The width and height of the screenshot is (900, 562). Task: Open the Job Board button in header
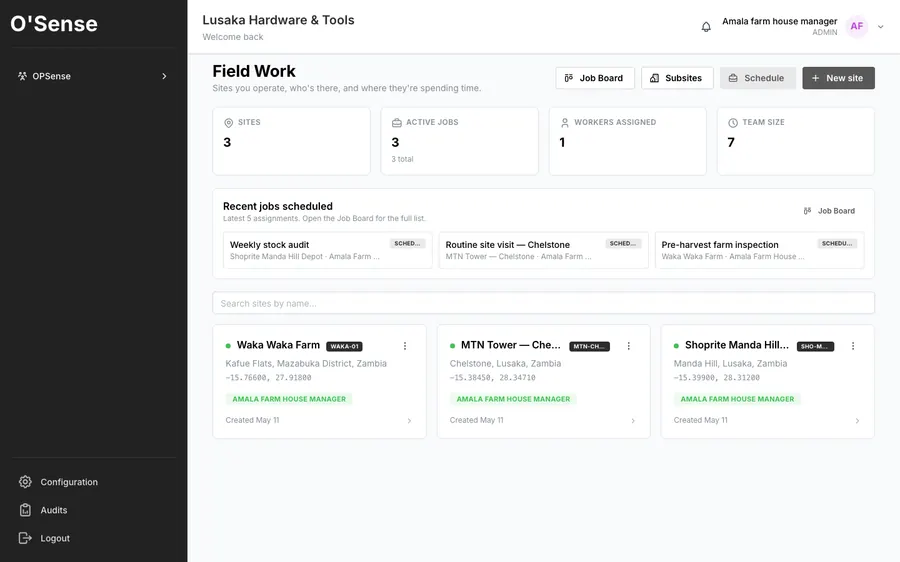coord(595,78)
